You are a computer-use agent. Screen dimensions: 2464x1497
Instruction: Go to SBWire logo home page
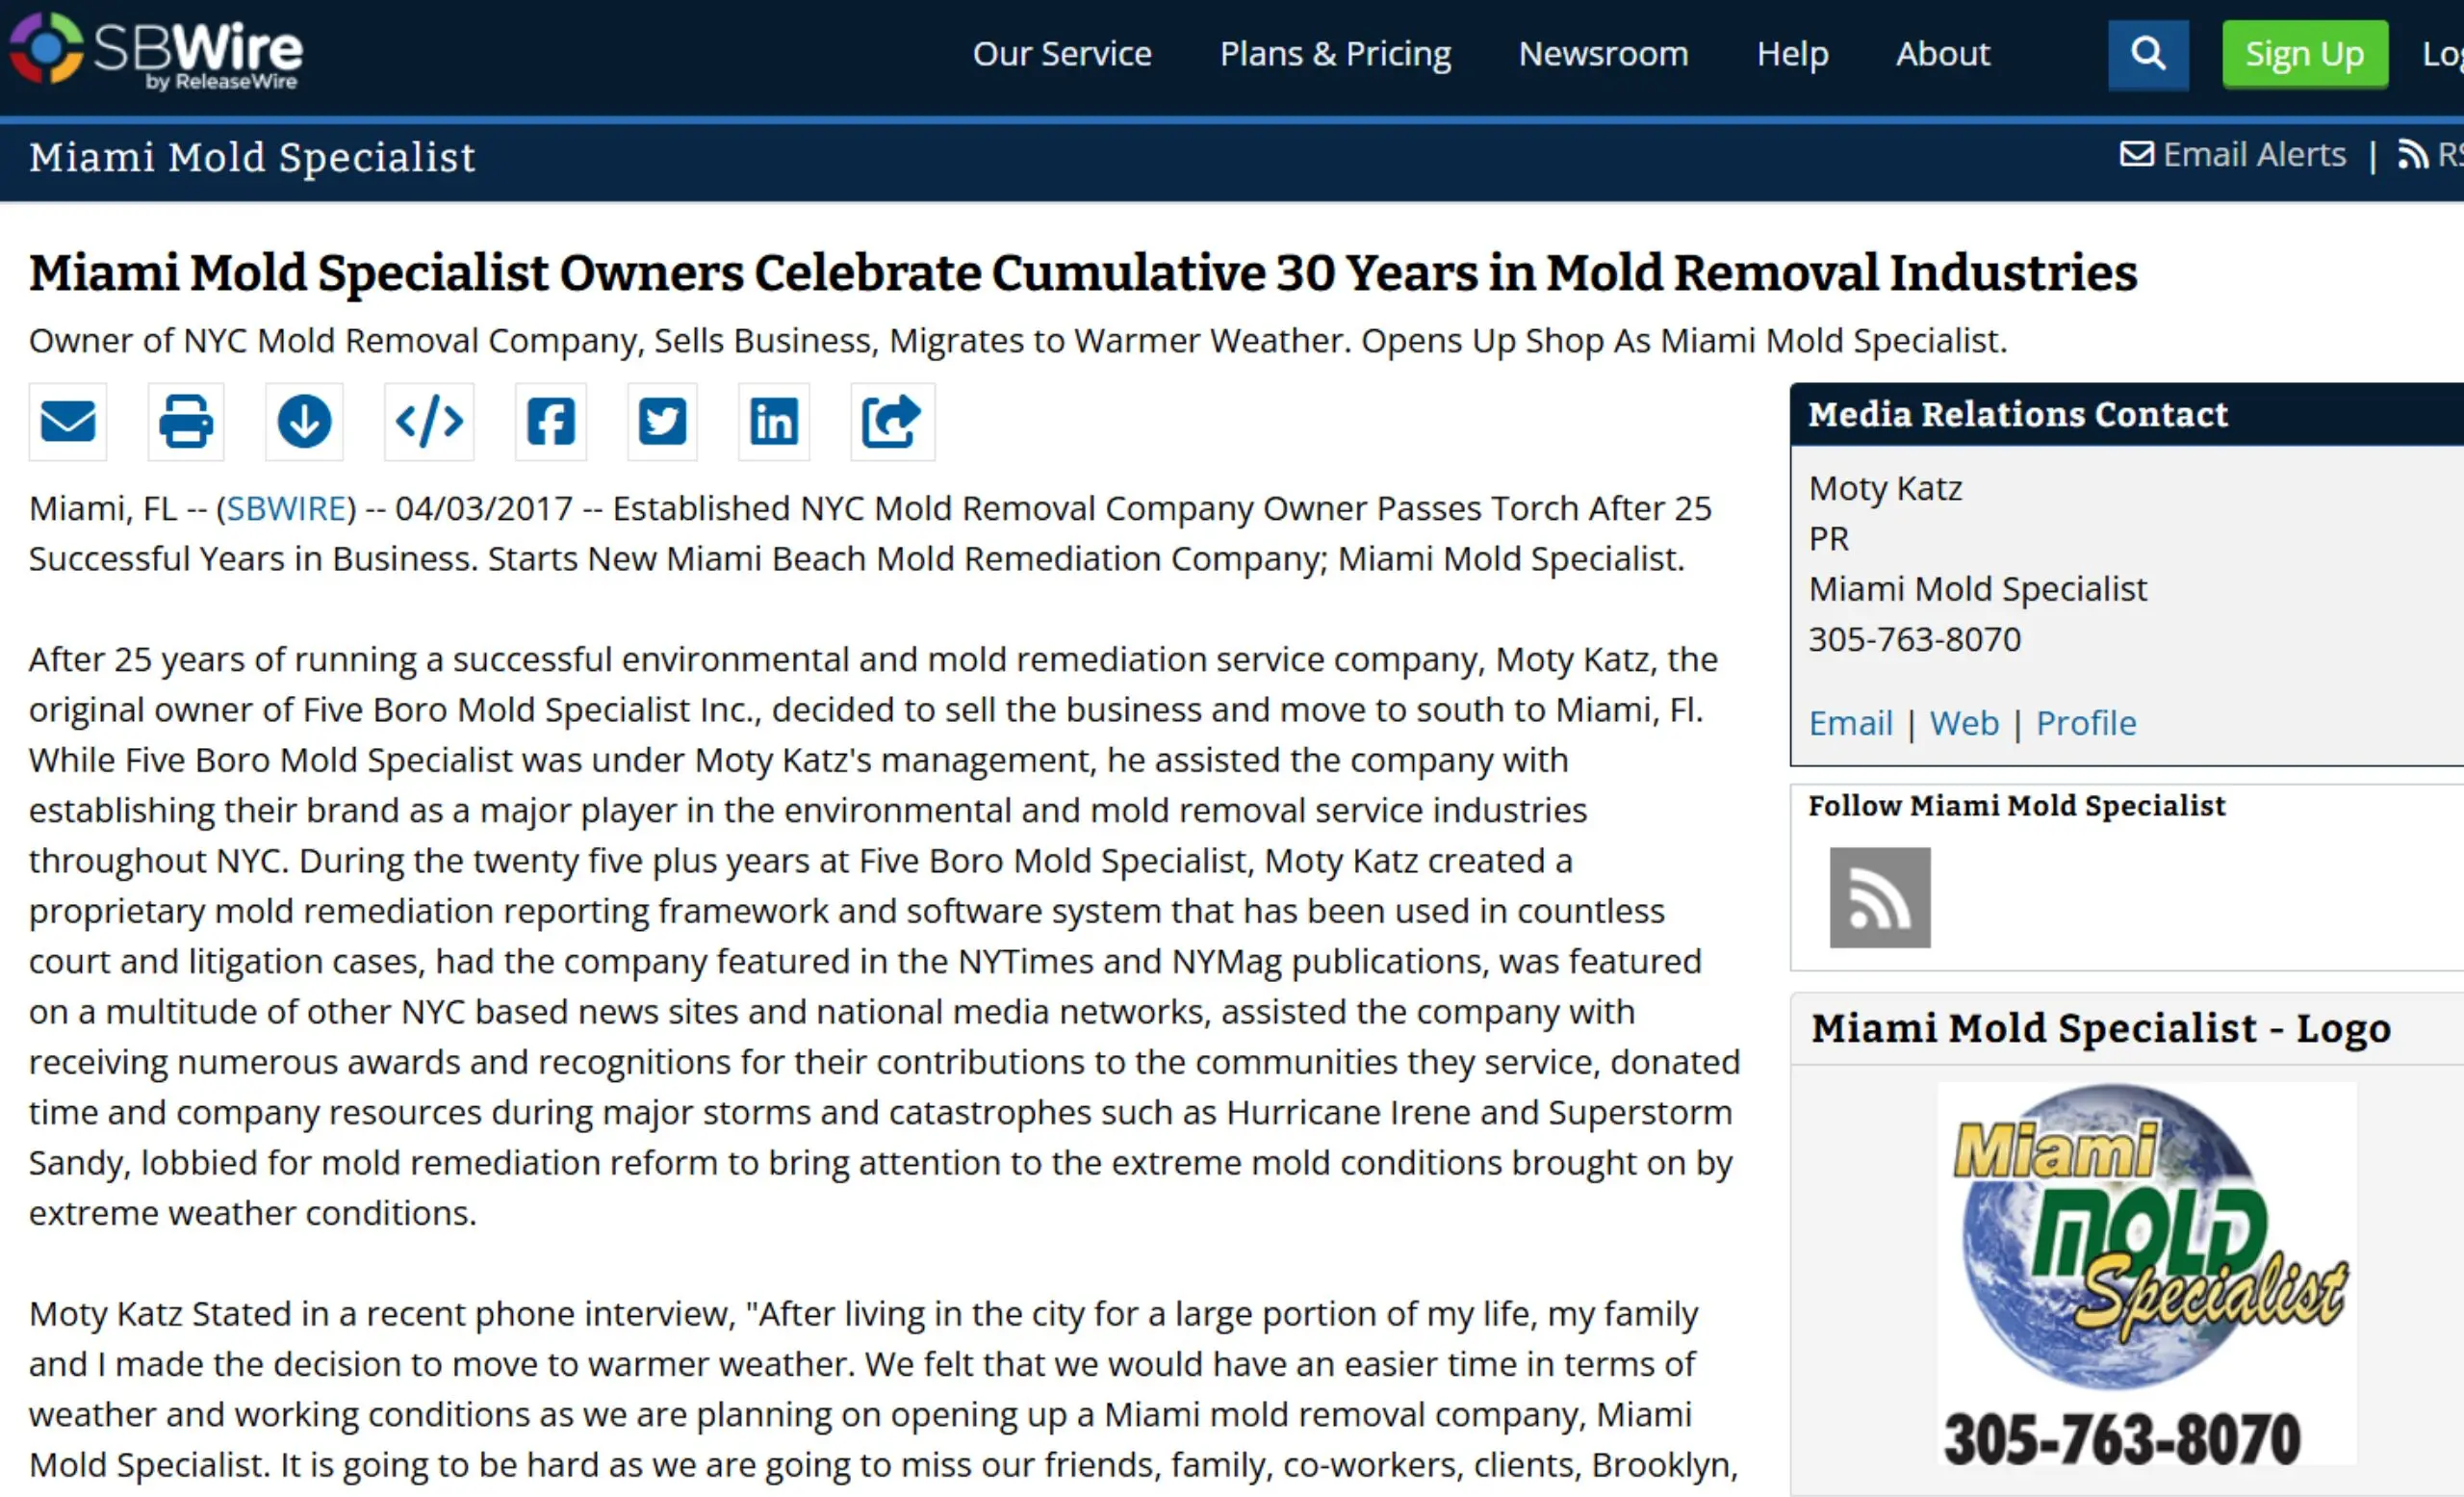tap(156, 51)
